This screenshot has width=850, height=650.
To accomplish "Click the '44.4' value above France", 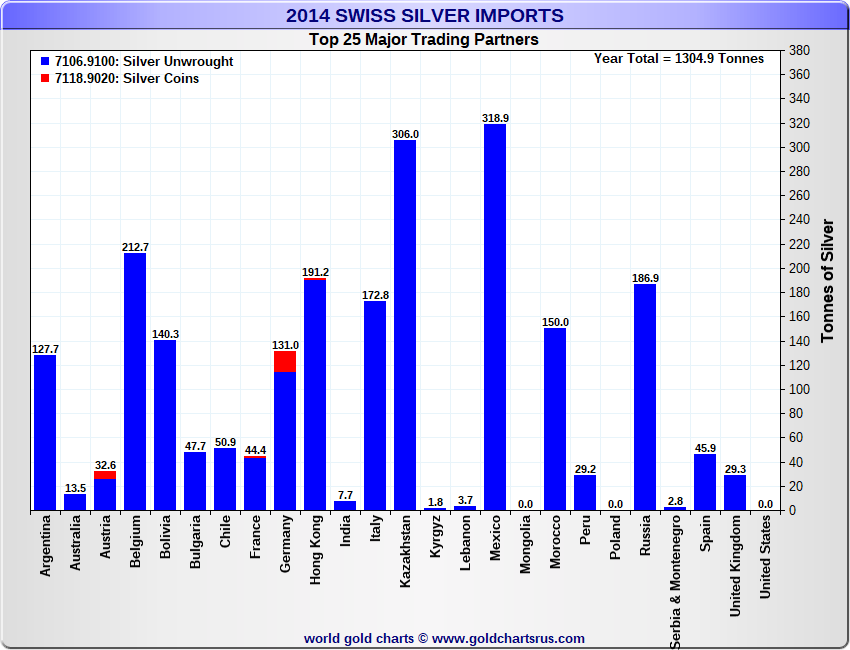I will click(x=255, y=450).
